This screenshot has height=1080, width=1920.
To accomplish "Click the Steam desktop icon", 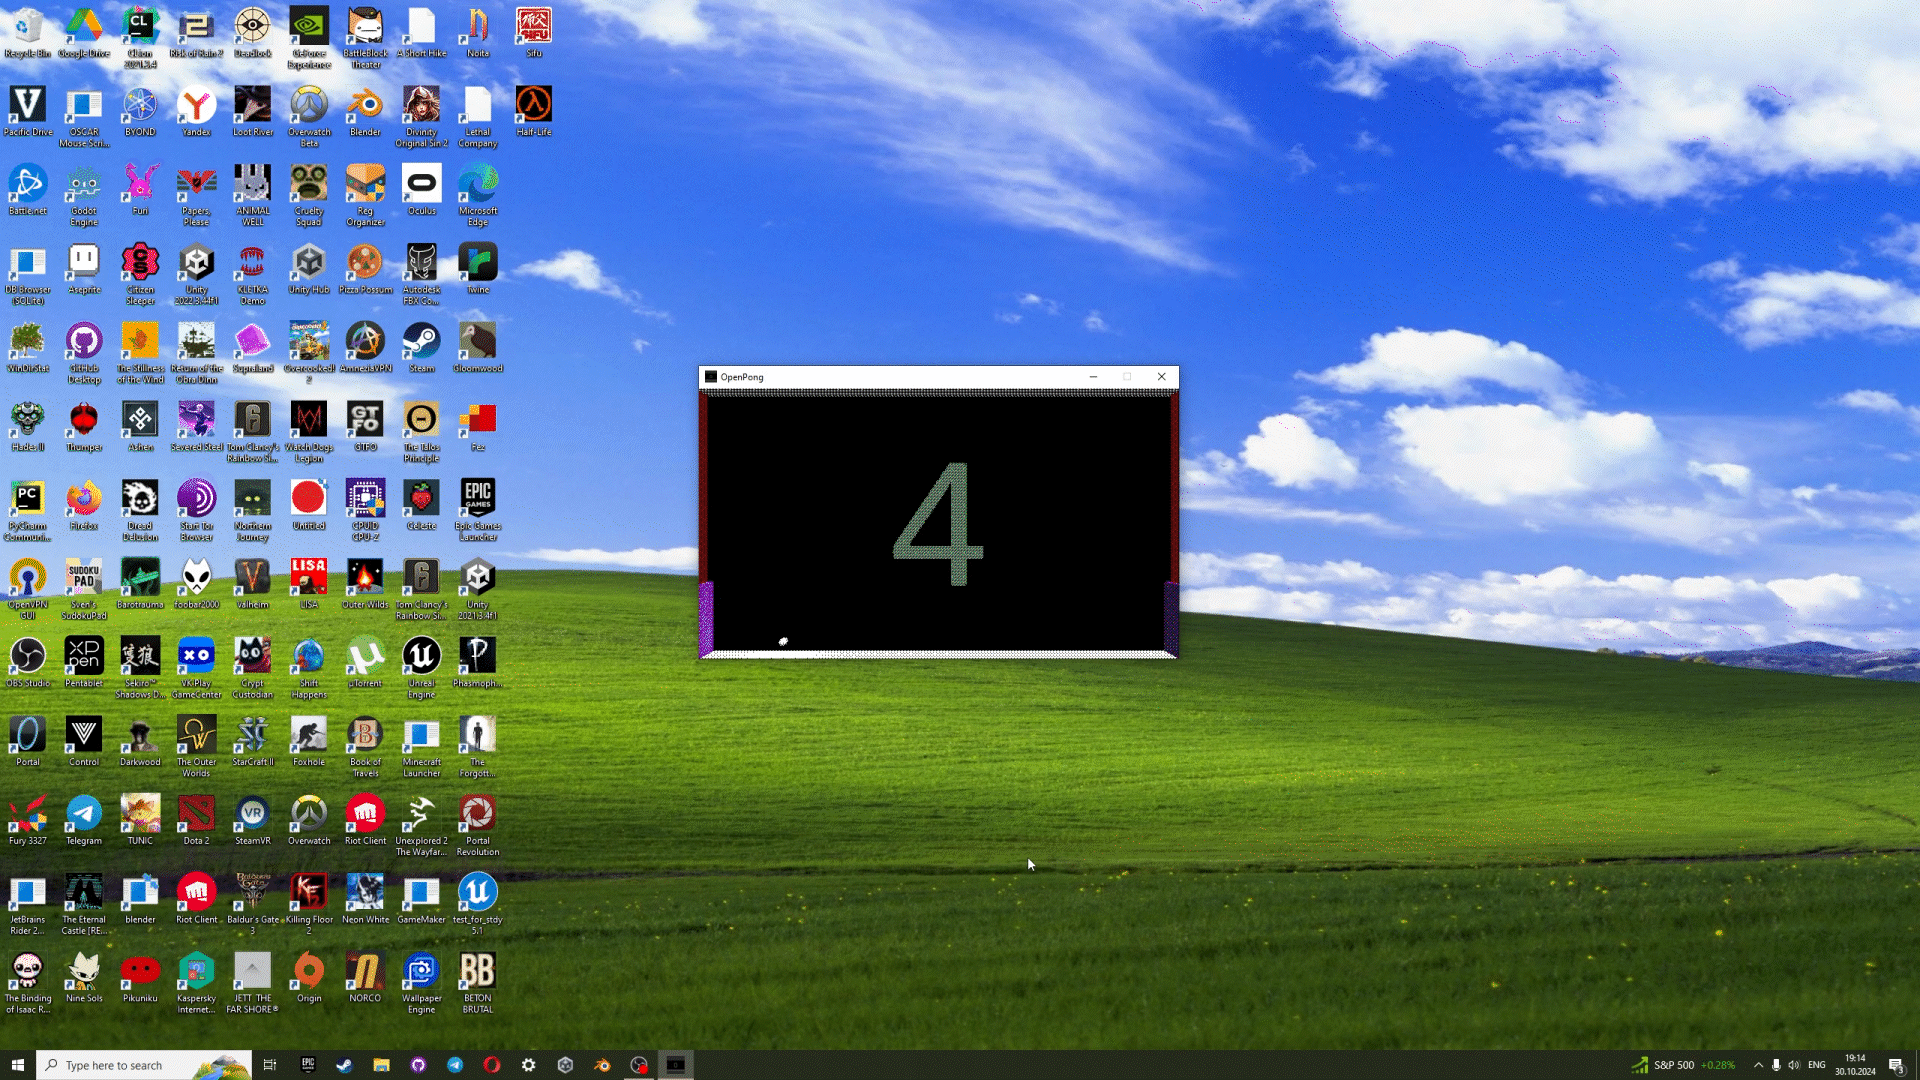I will tap(421, 343).
